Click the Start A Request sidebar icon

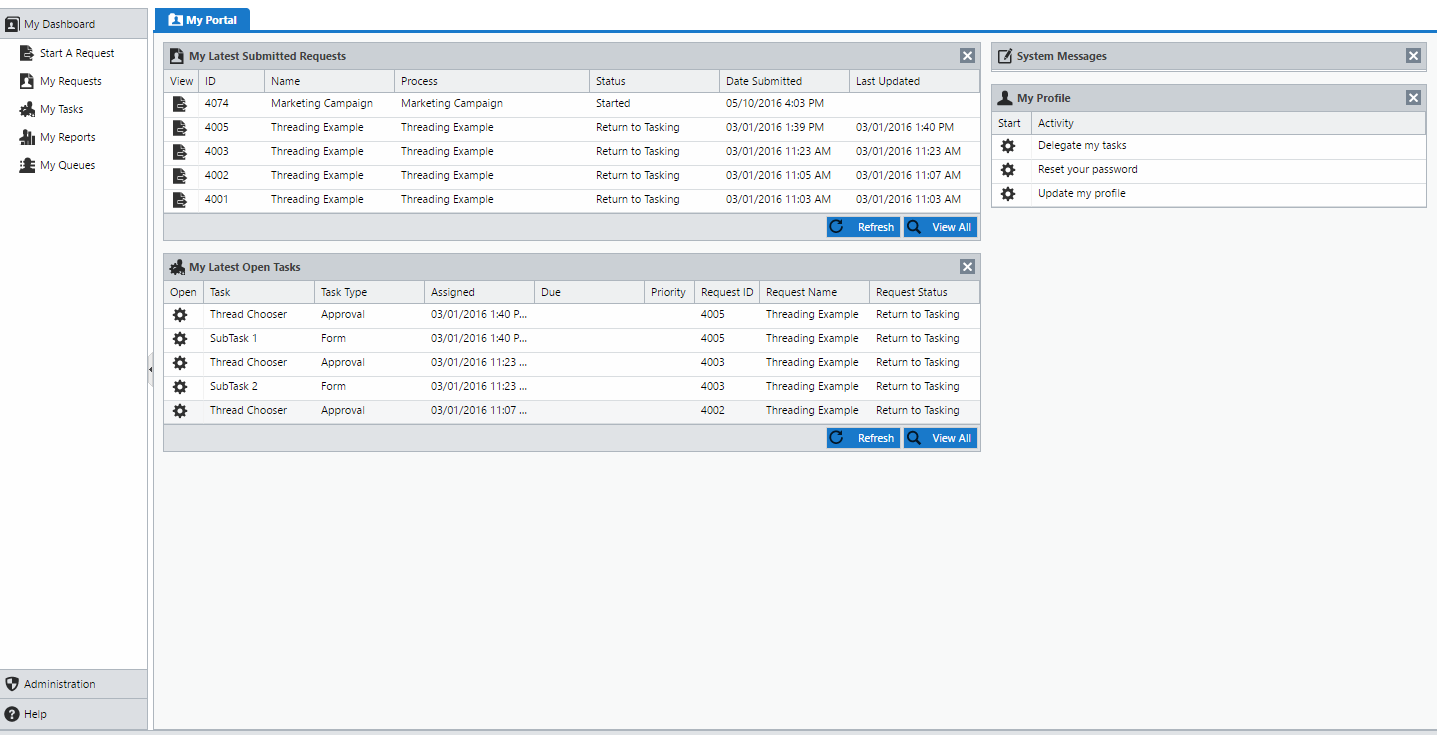tap(27, 53)
